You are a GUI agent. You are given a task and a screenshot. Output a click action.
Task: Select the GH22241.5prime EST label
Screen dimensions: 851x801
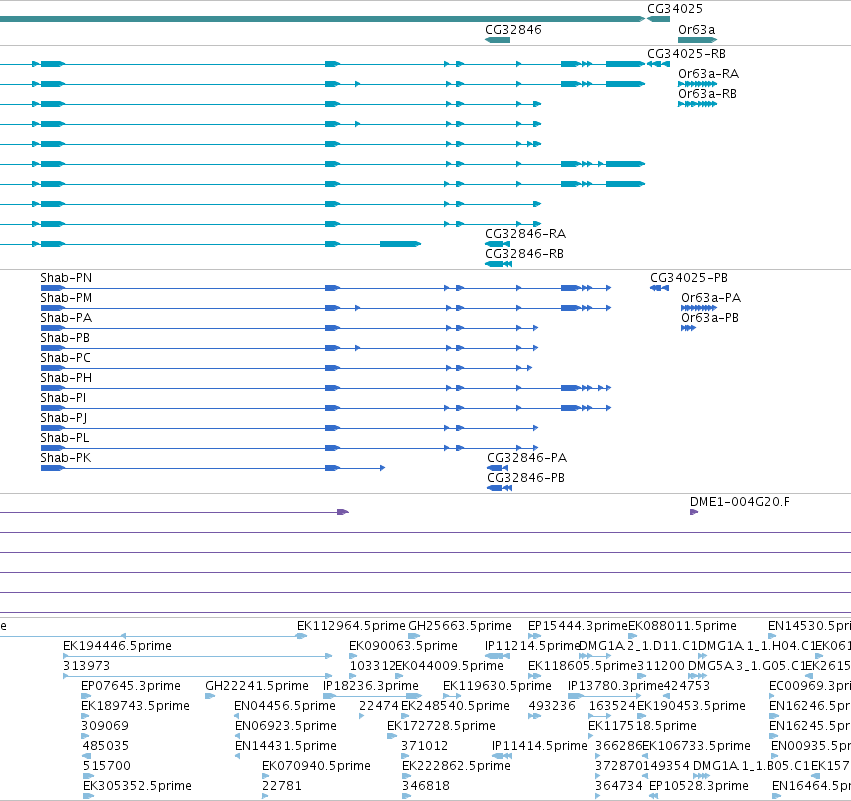coord(257,686)
